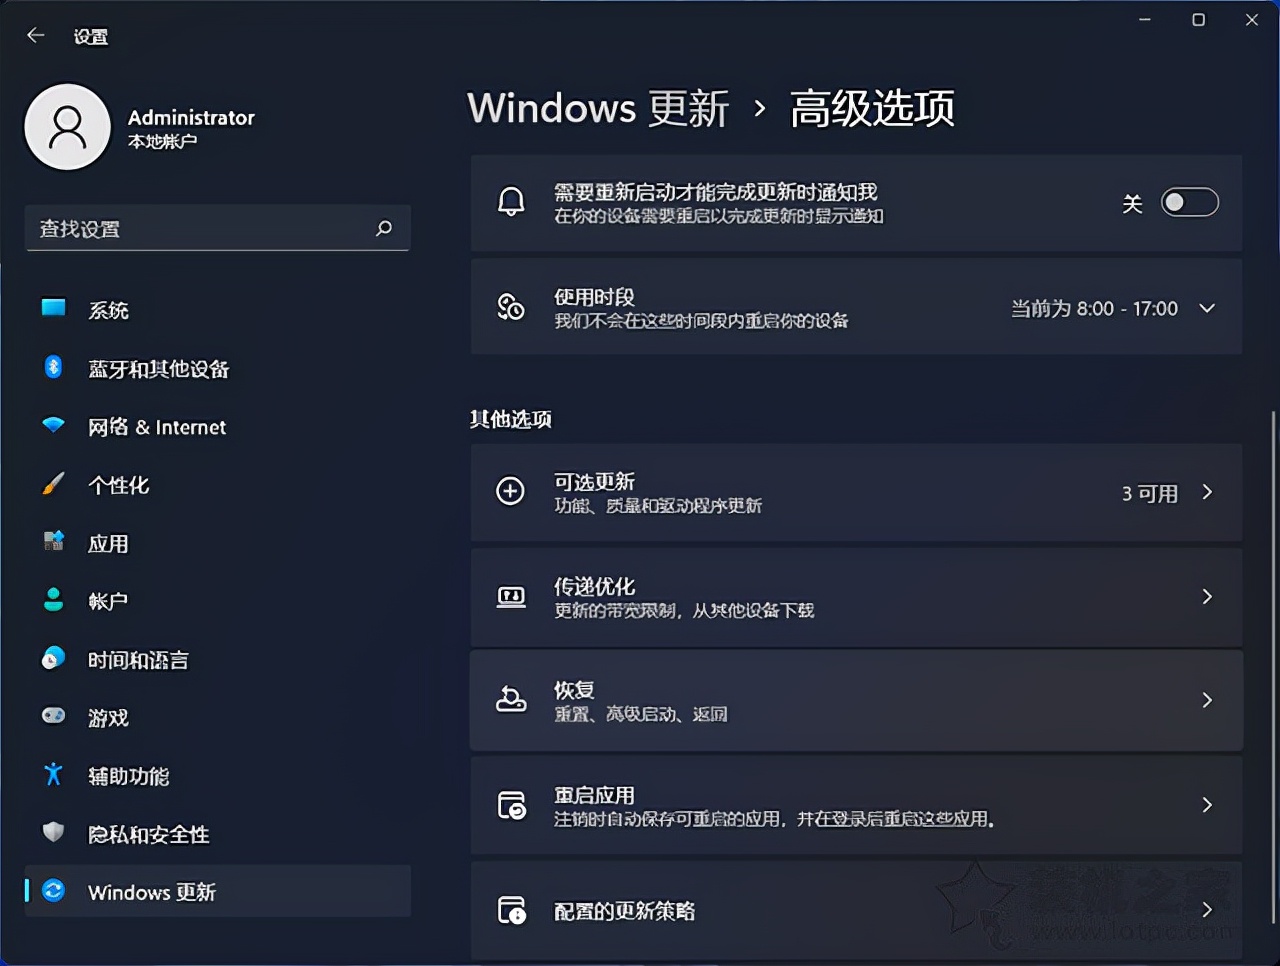Click the plus circle icon for 可选更新
Screen dimensions: 1280x966
click(511, 491)
